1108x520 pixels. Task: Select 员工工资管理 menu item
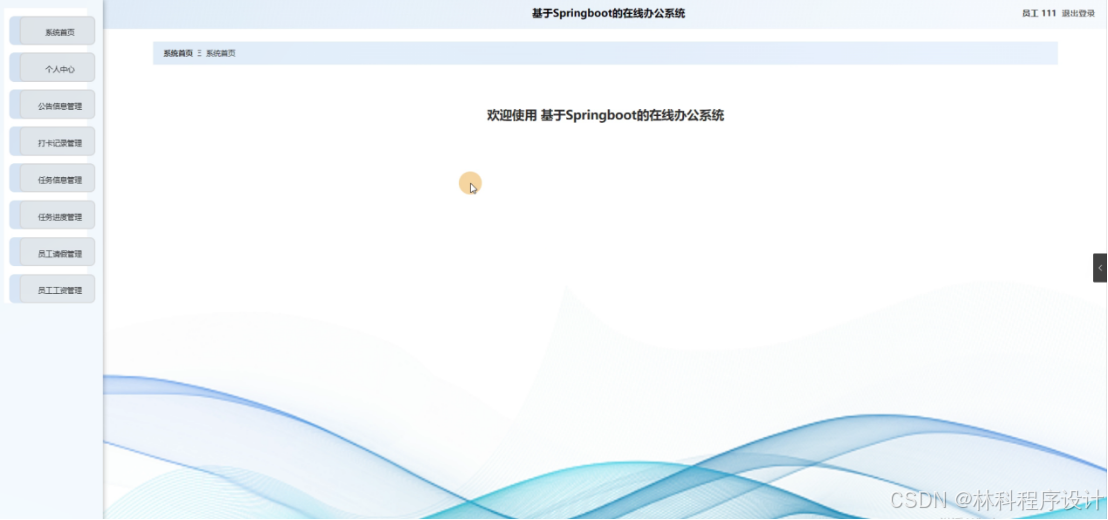pyautogui.click(x=52, y=289)
